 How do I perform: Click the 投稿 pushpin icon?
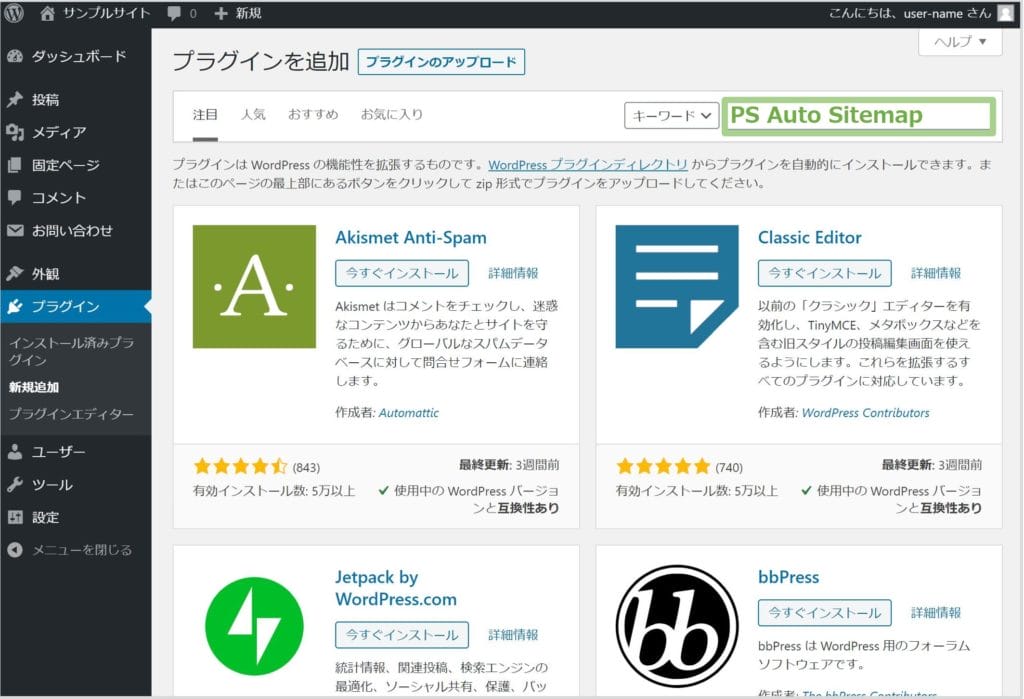pos(15,99)
